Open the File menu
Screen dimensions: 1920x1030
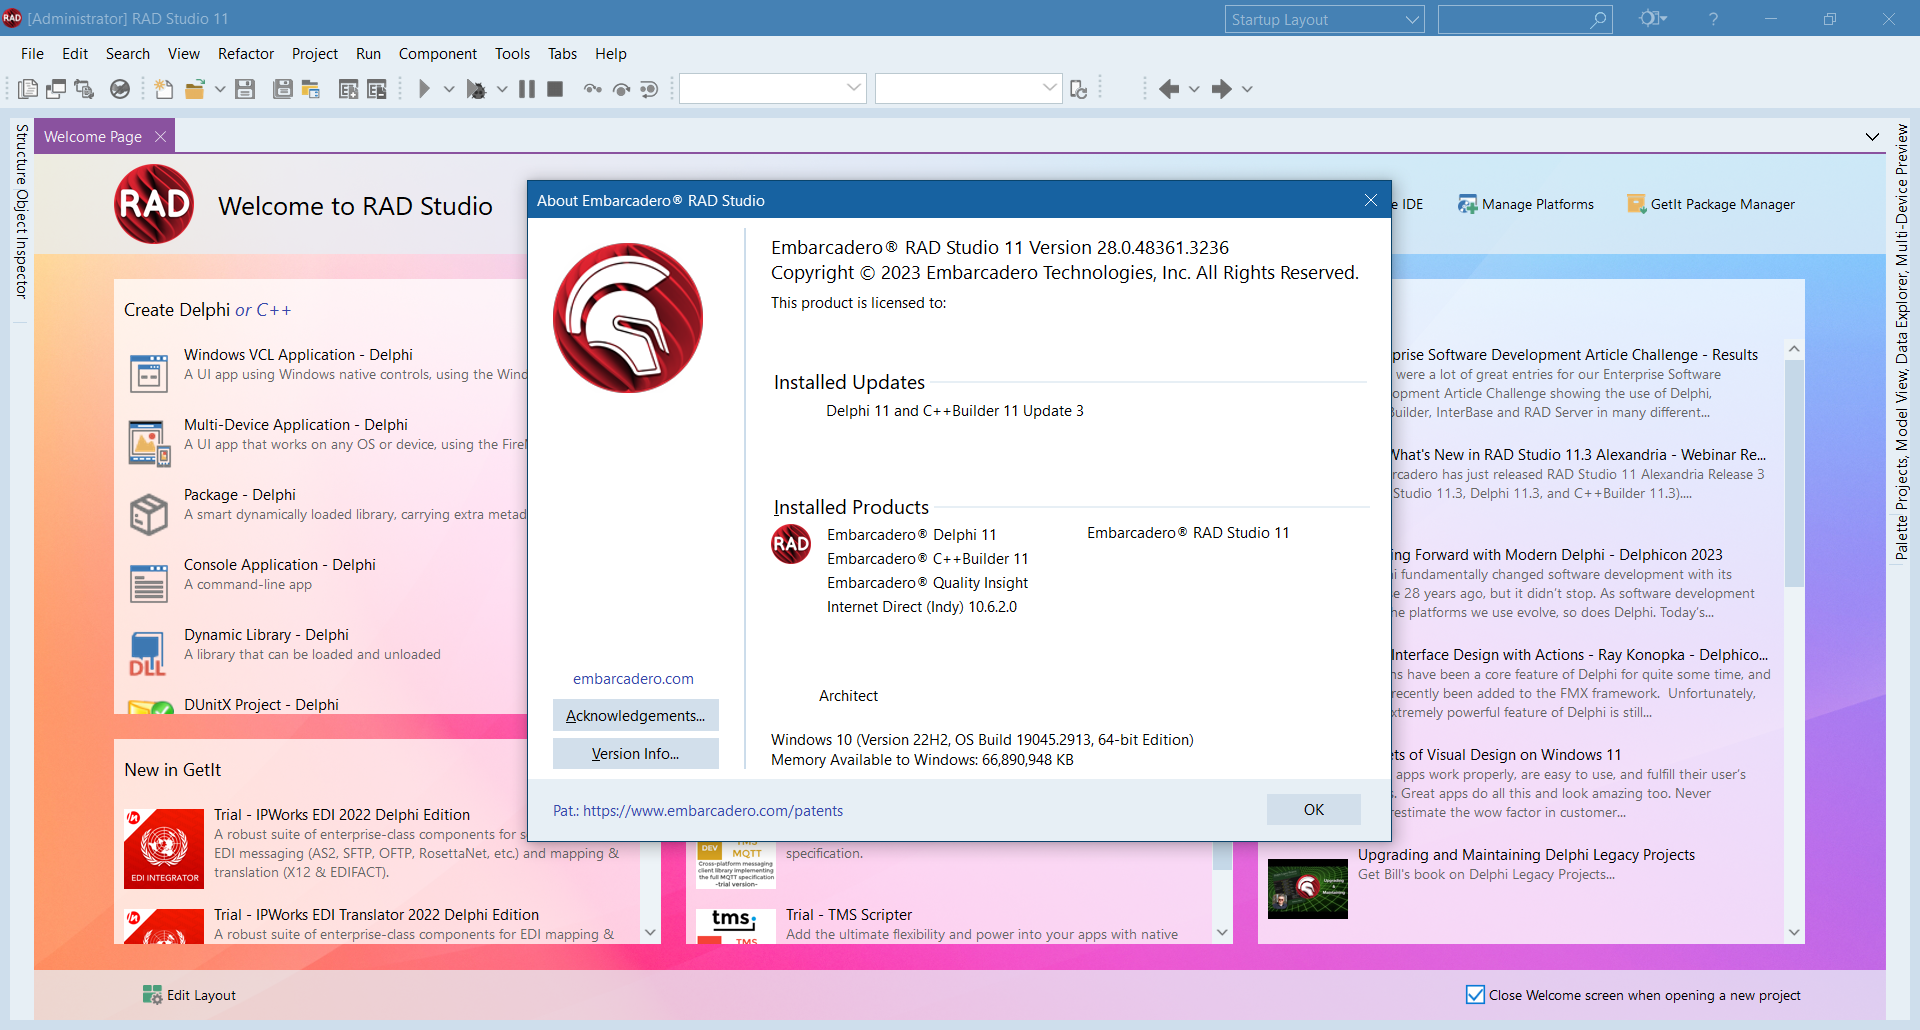click(x=32, y=54)
